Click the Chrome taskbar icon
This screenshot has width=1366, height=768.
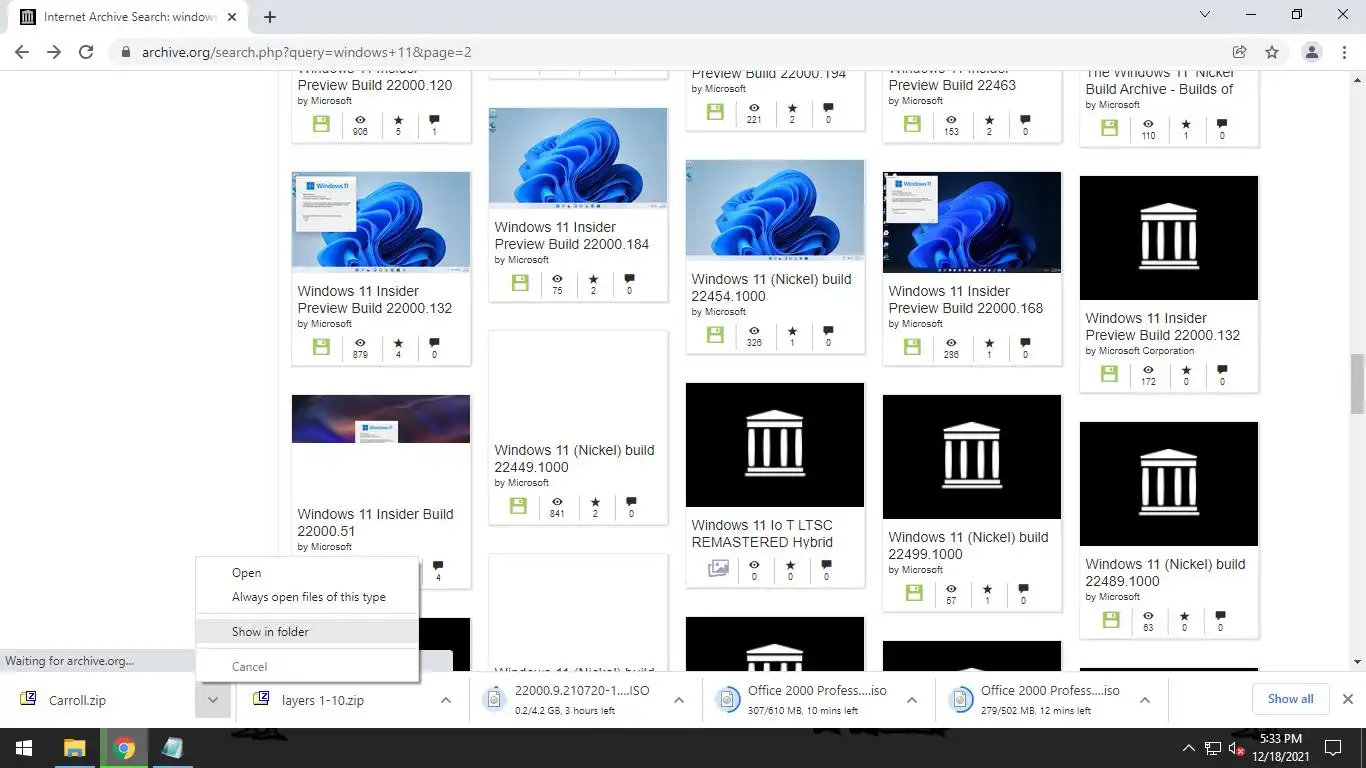tap(123, 748)
